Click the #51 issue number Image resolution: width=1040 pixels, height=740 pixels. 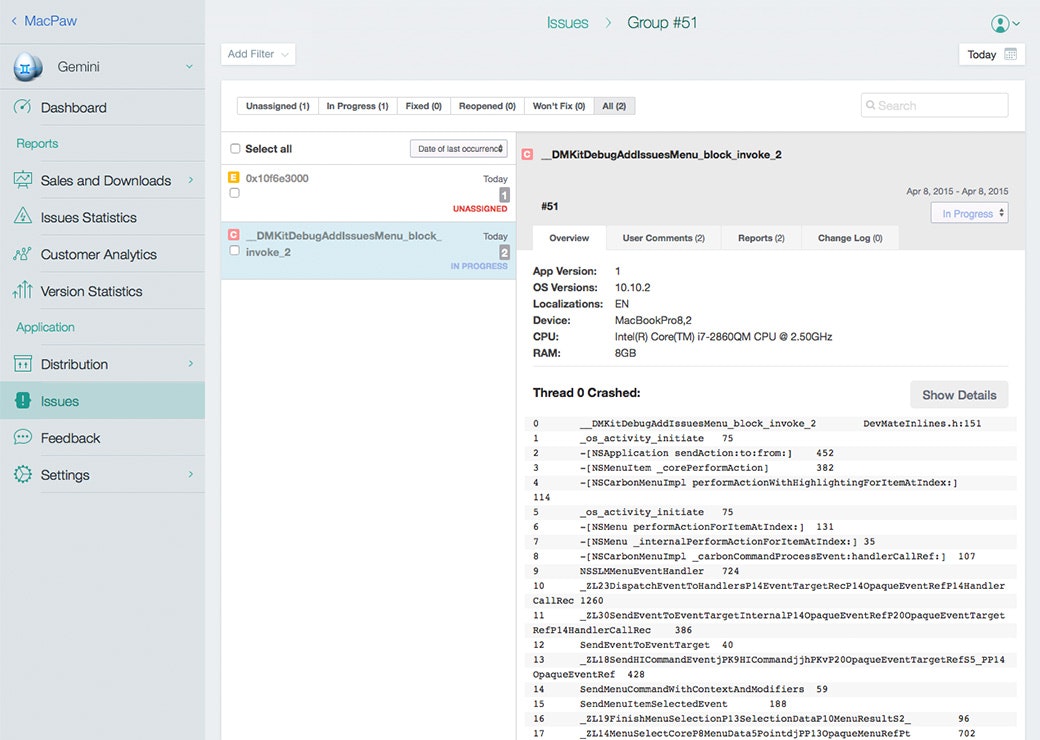point(549,206)
